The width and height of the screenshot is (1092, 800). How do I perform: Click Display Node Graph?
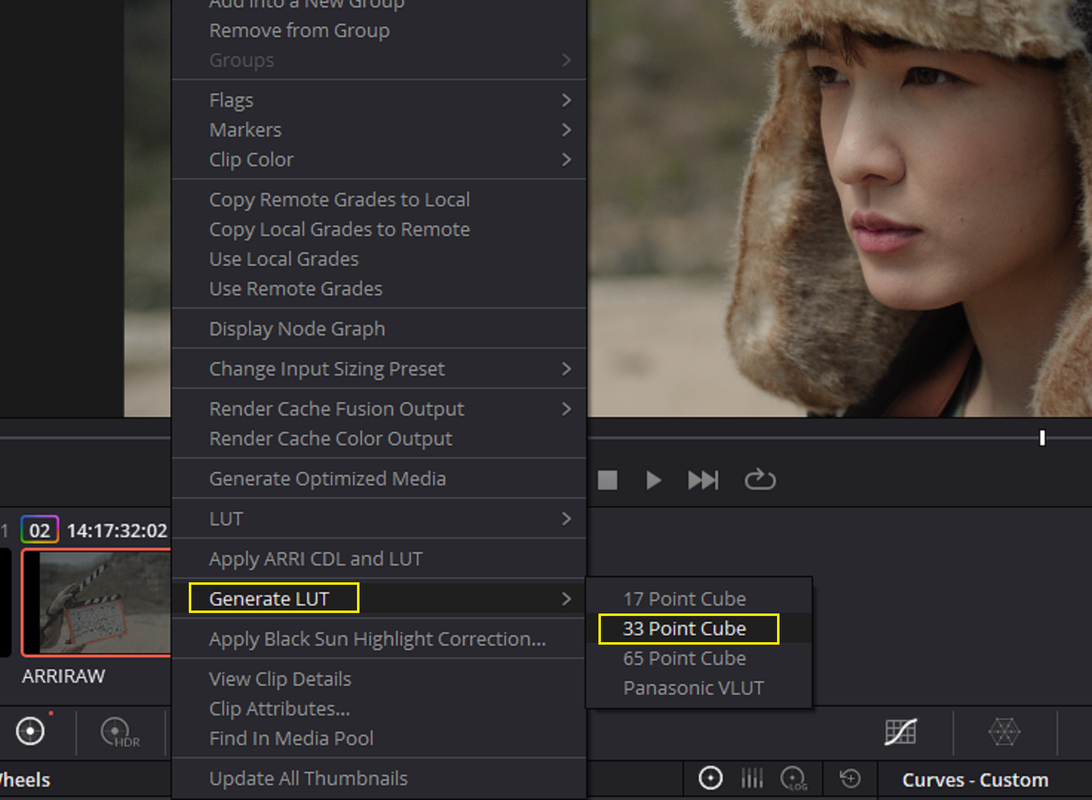[x=379, y=329]
